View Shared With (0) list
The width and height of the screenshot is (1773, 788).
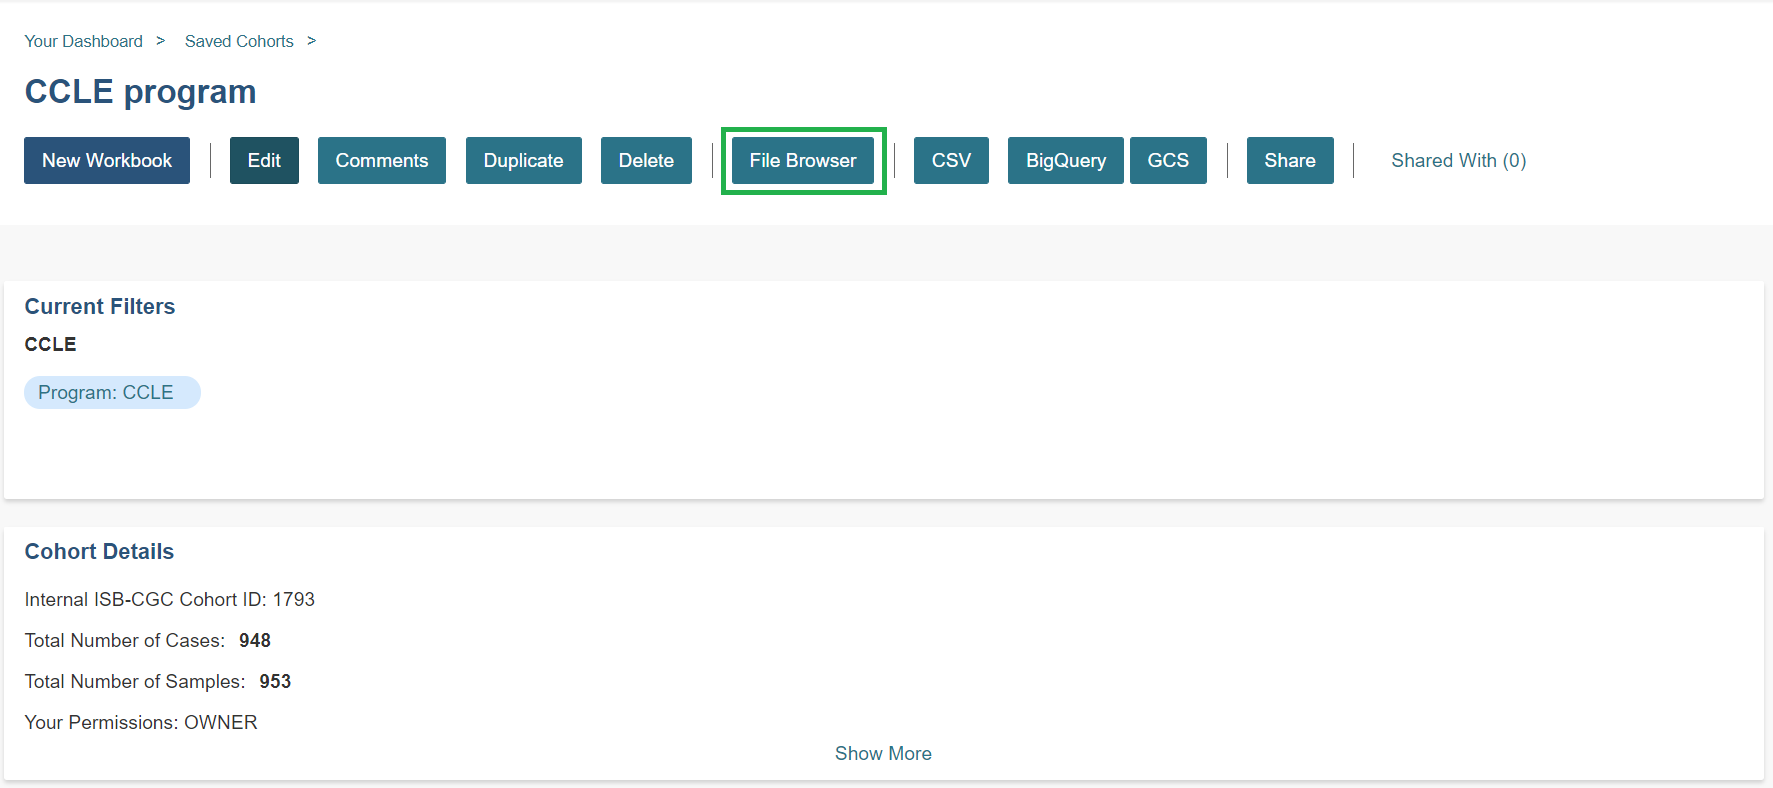click(x=1459, y=160)
